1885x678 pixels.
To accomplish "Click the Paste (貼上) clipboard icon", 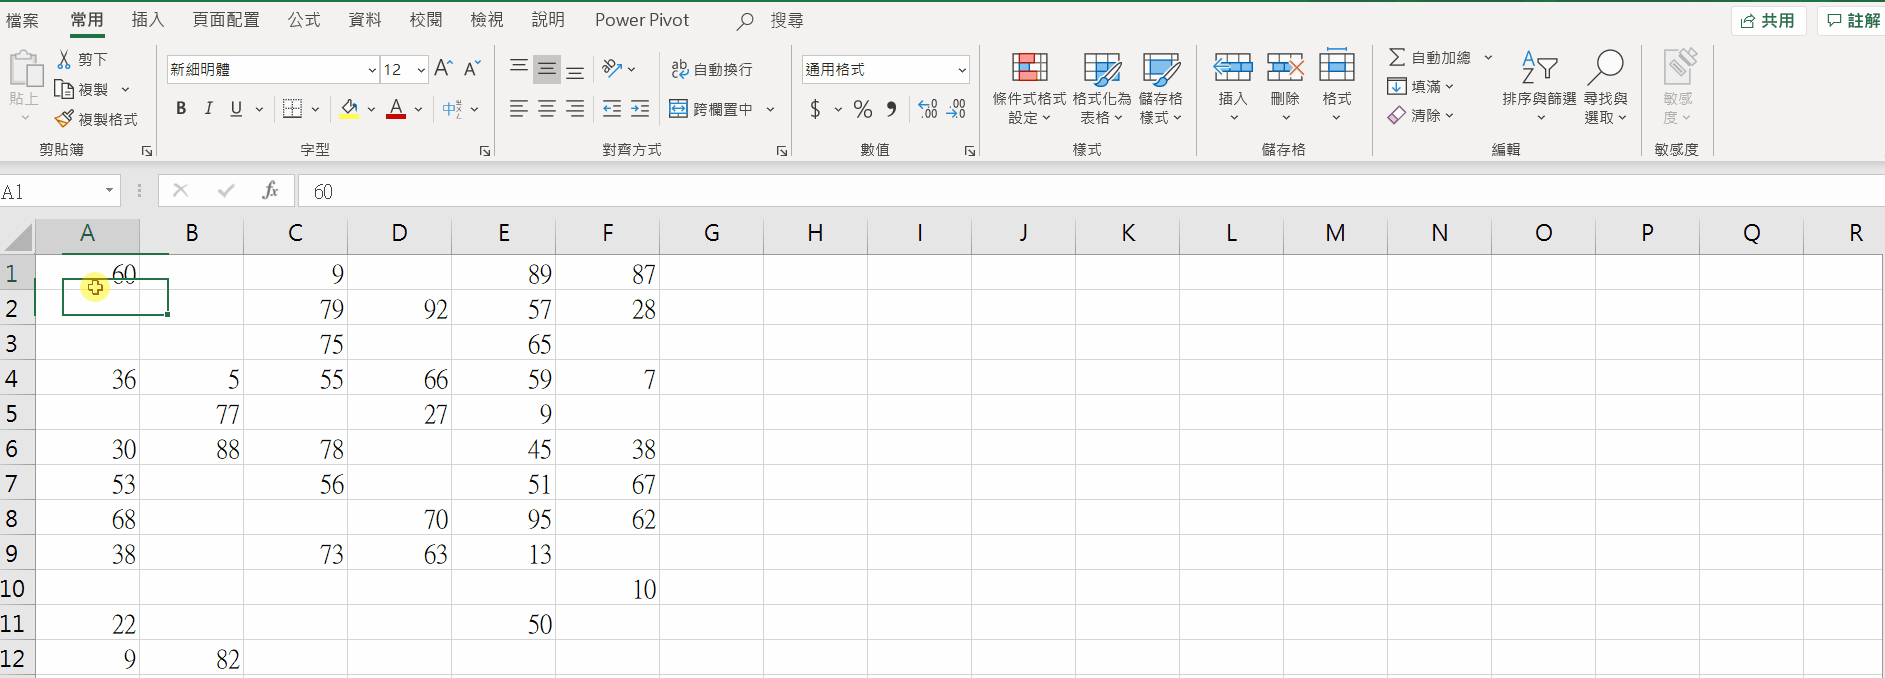I will 25,69.
